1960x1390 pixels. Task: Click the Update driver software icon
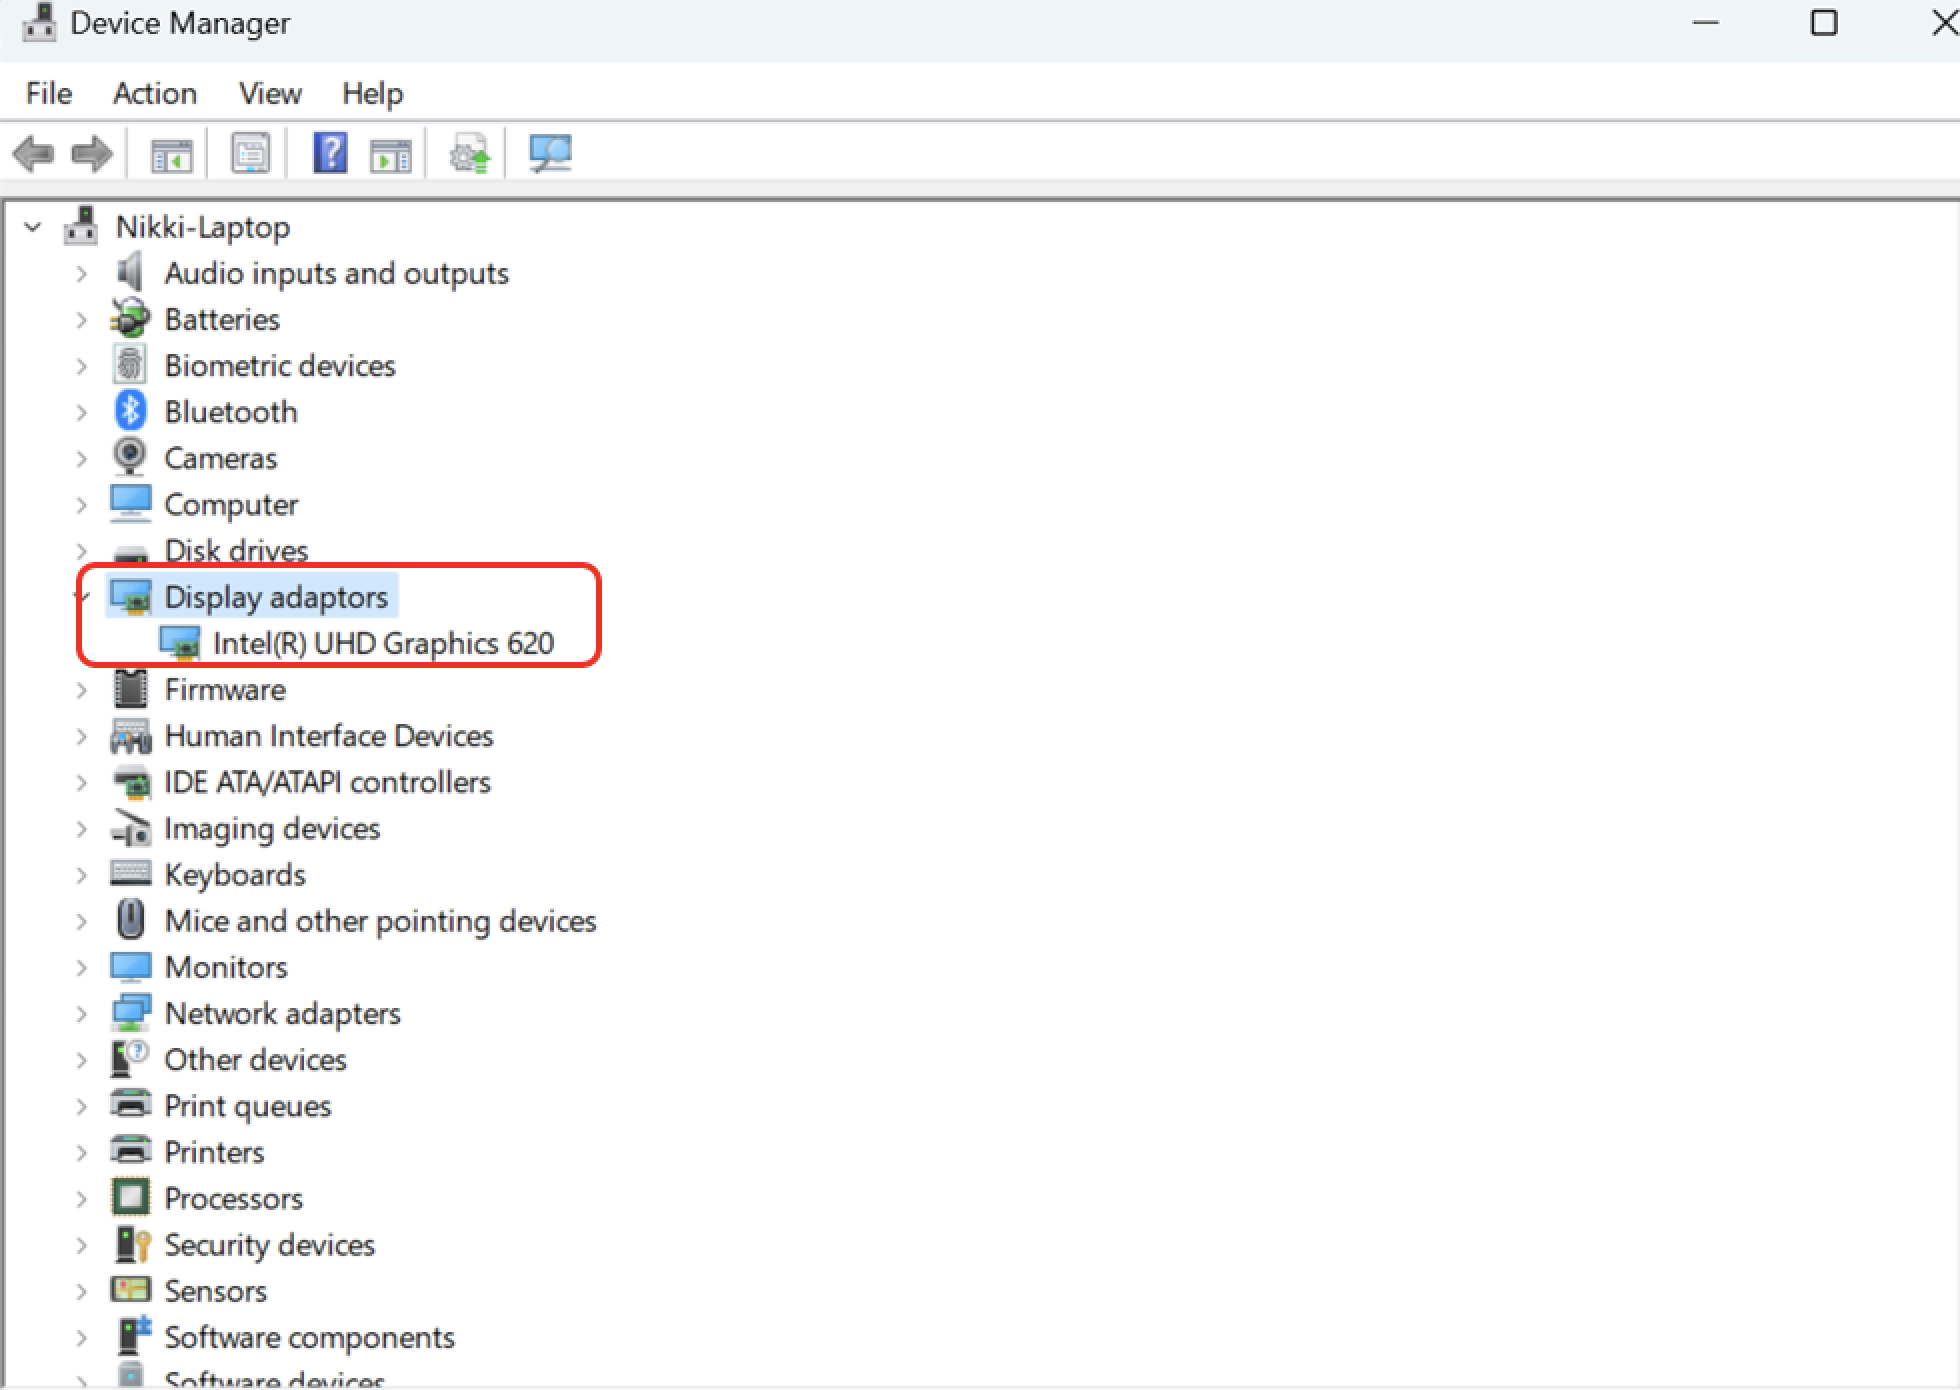(x=470, y=153)
